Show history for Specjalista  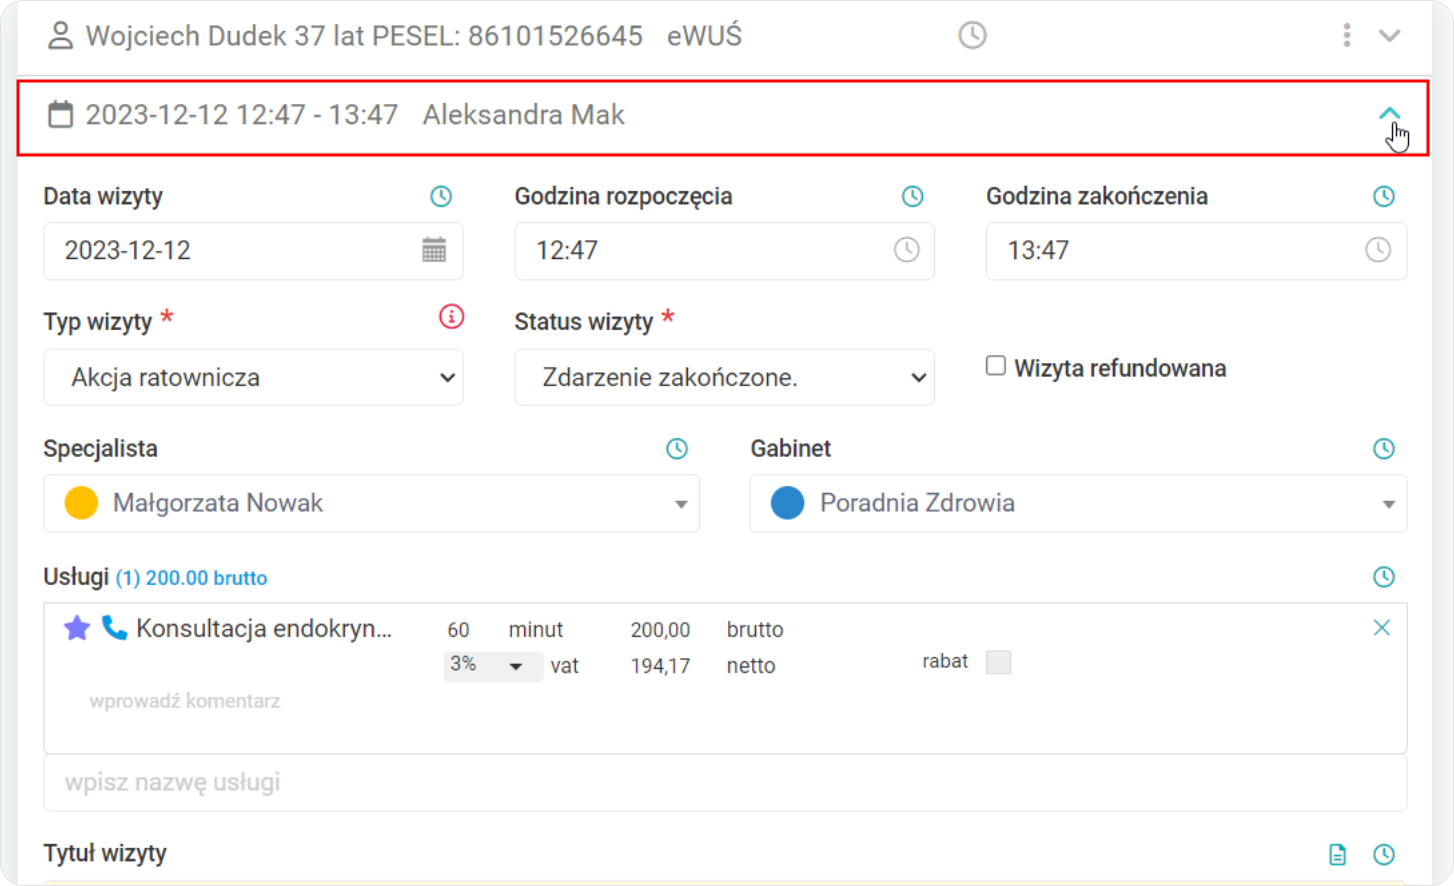677,449
